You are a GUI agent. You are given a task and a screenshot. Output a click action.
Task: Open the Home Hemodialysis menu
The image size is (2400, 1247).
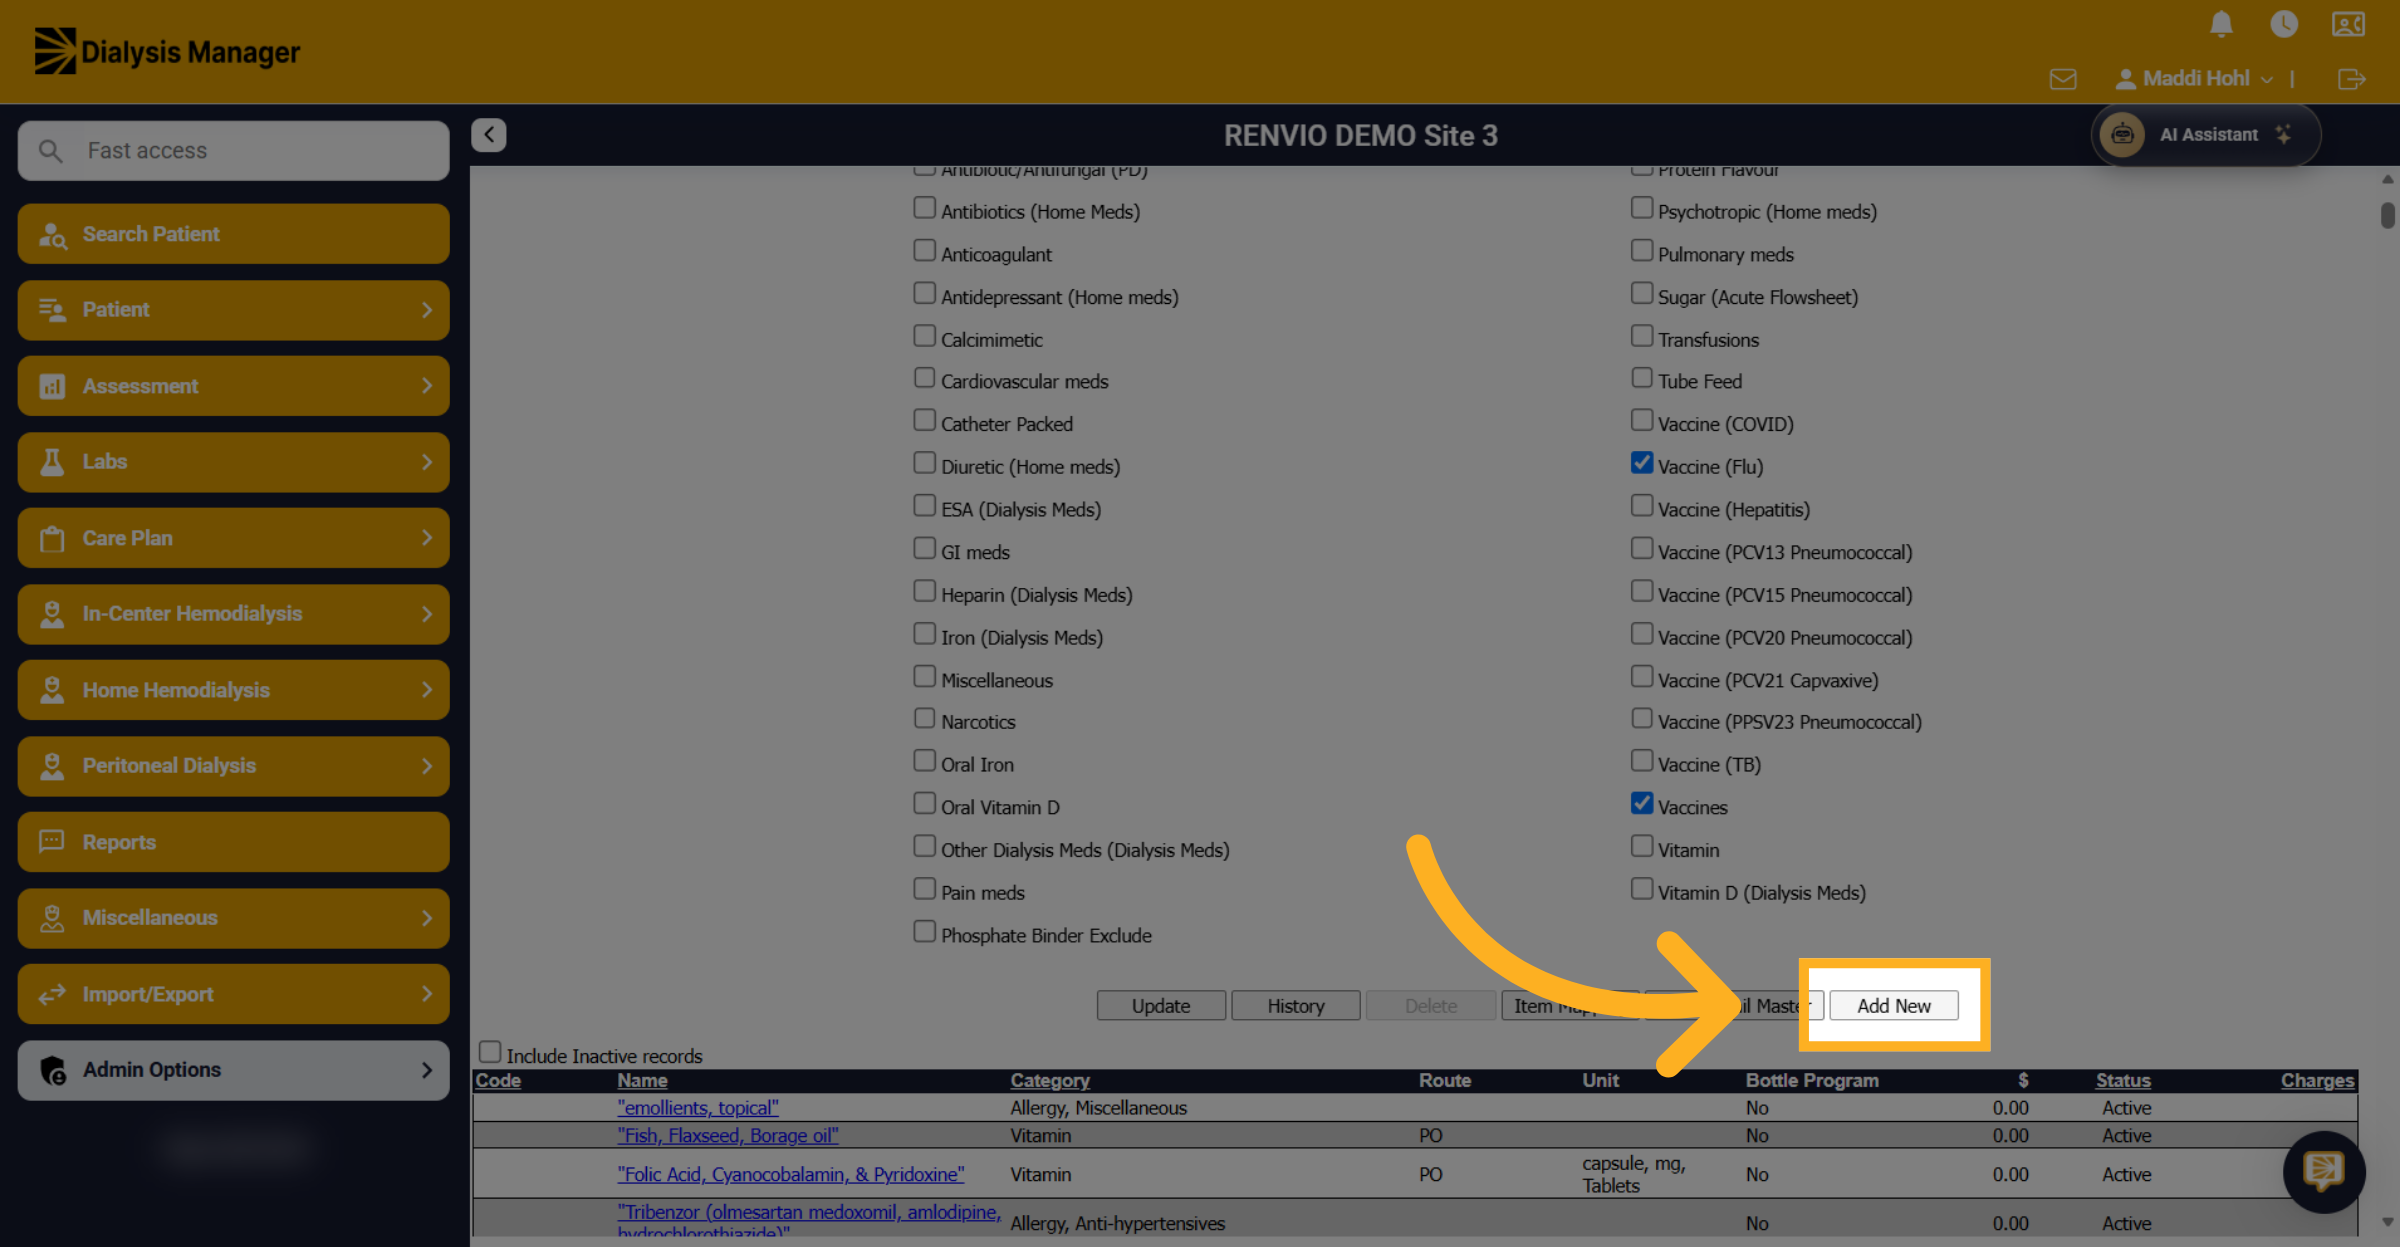(x=233, y=690)
